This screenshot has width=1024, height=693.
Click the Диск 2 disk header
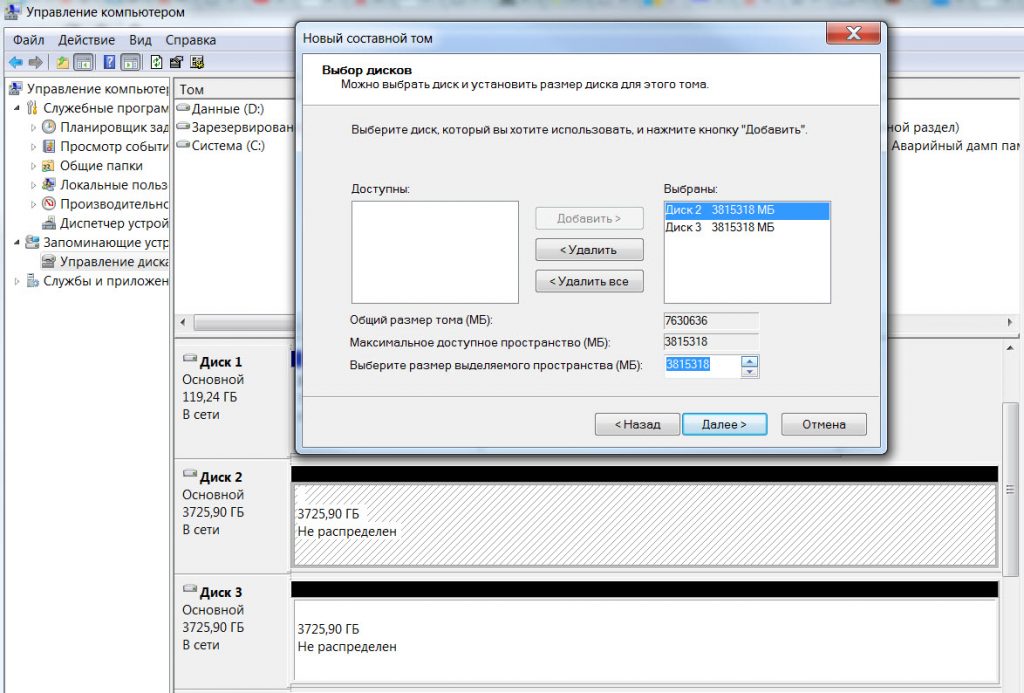point(221,477)
